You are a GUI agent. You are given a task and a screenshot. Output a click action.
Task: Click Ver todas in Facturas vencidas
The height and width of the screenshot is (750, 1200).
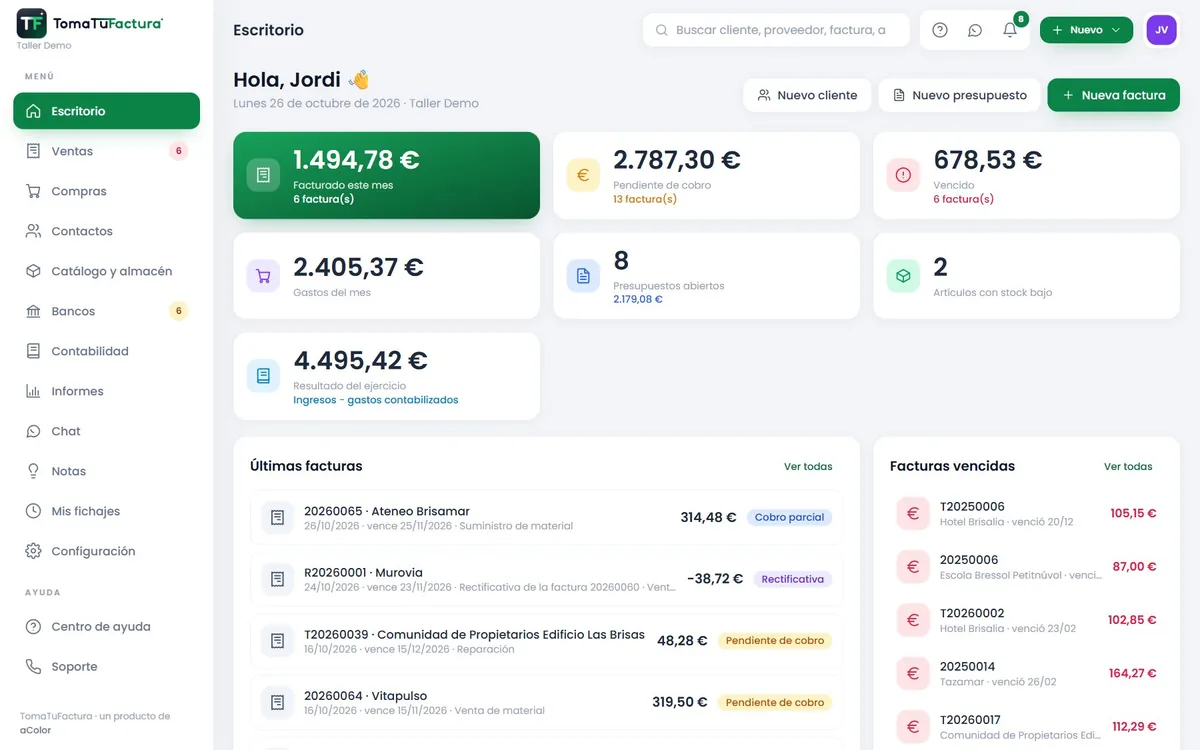click(x=1128, y=466)
